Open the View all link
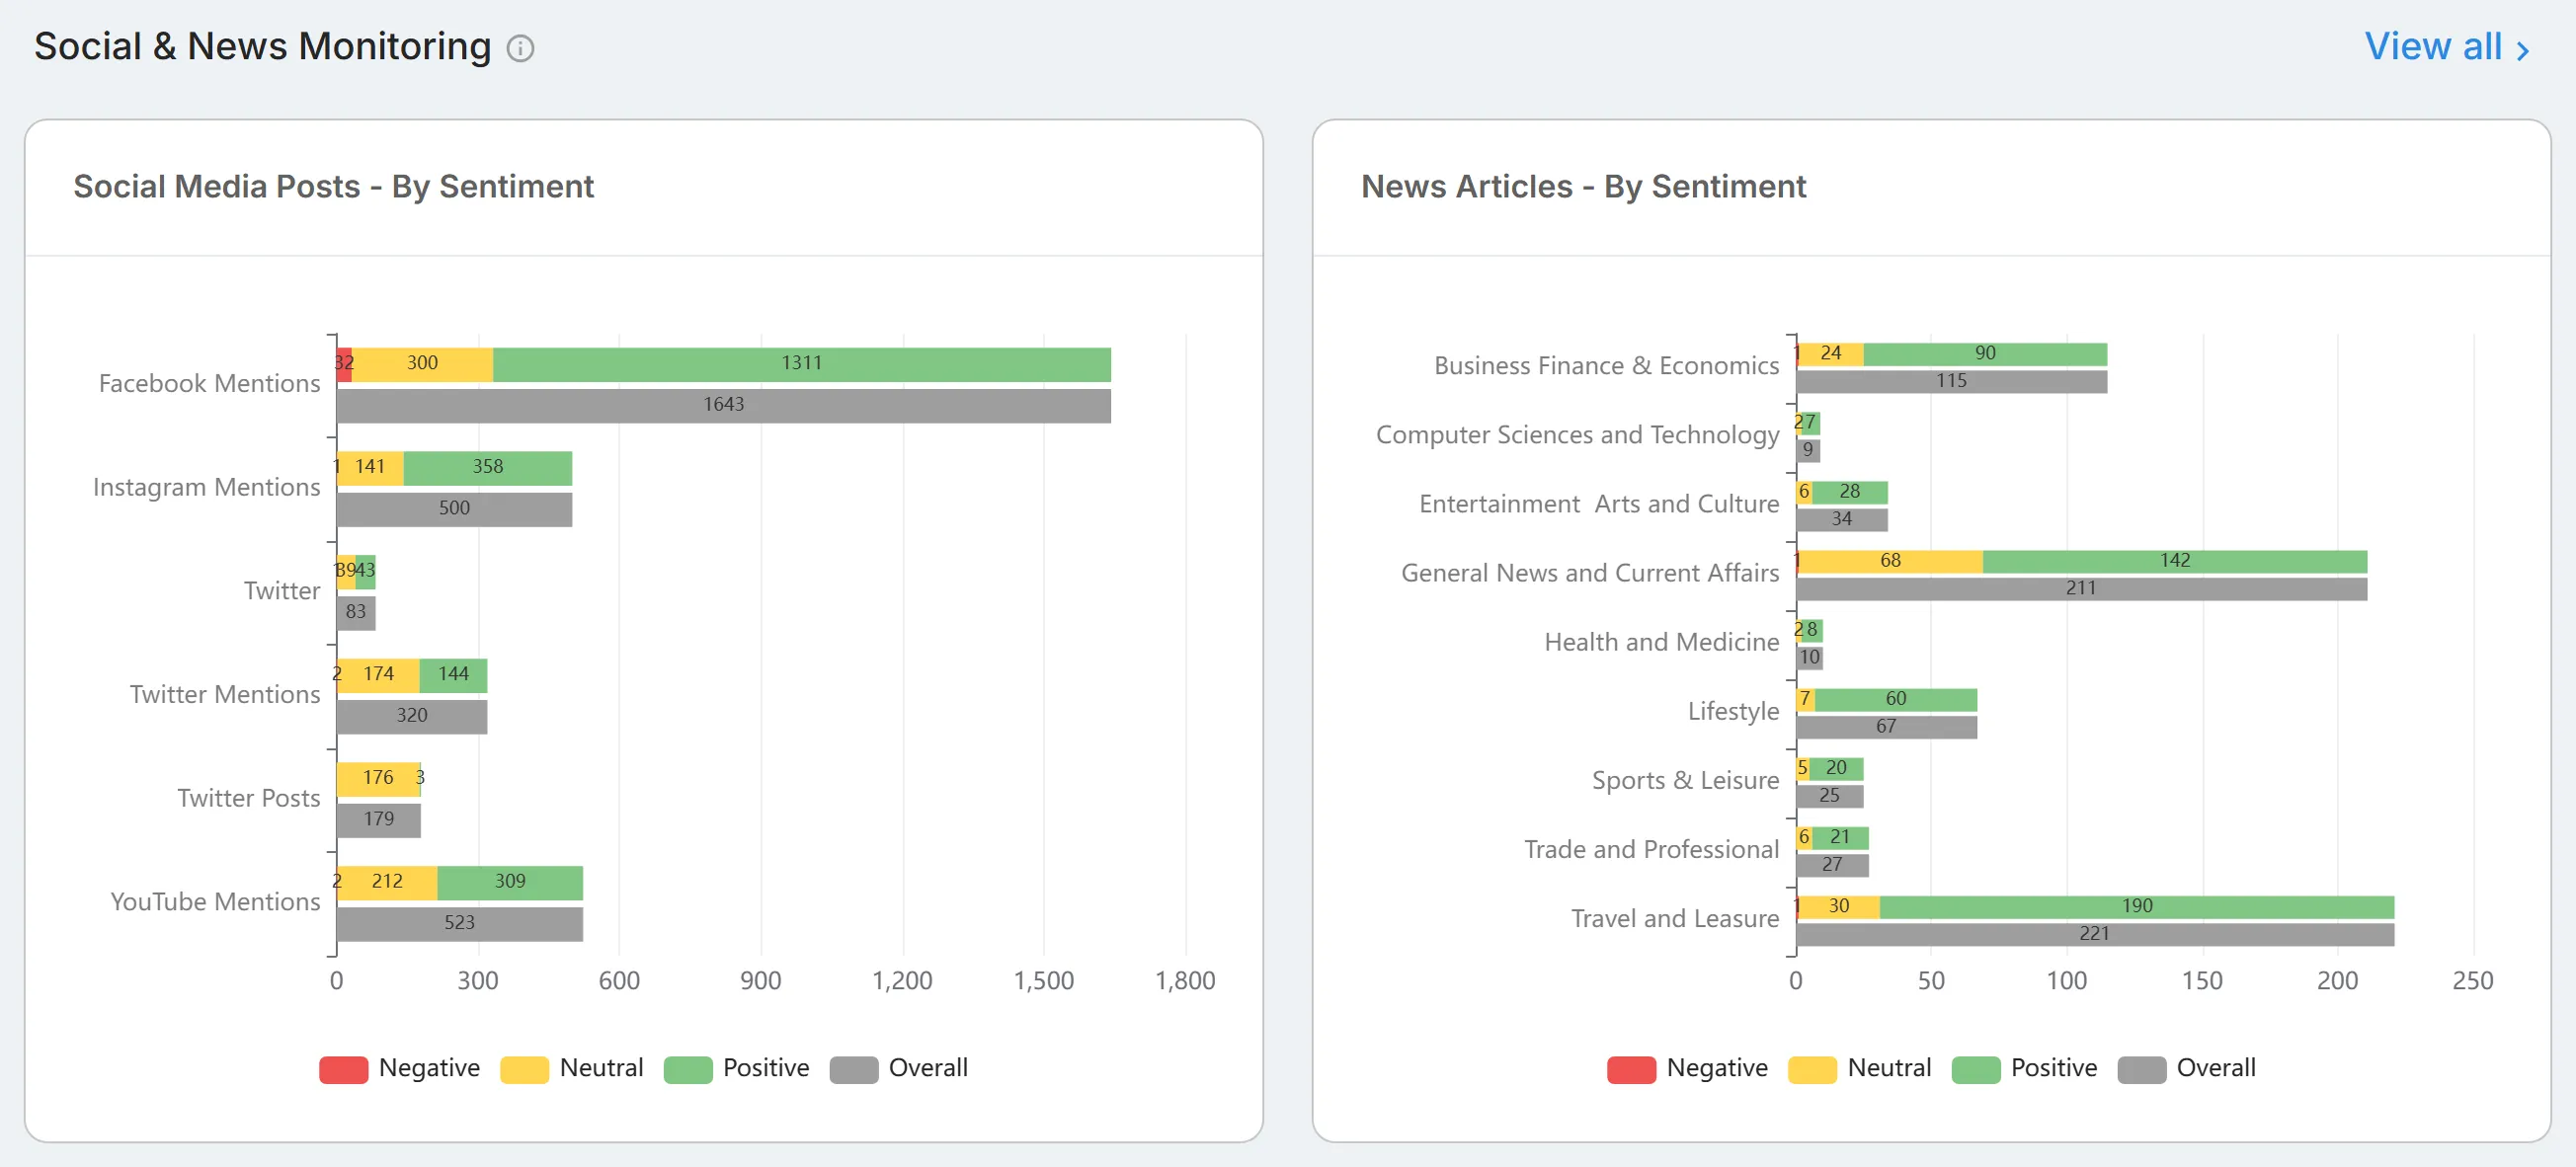The width and height of the screenshot is (2576, 1167). pos(2446,47)
